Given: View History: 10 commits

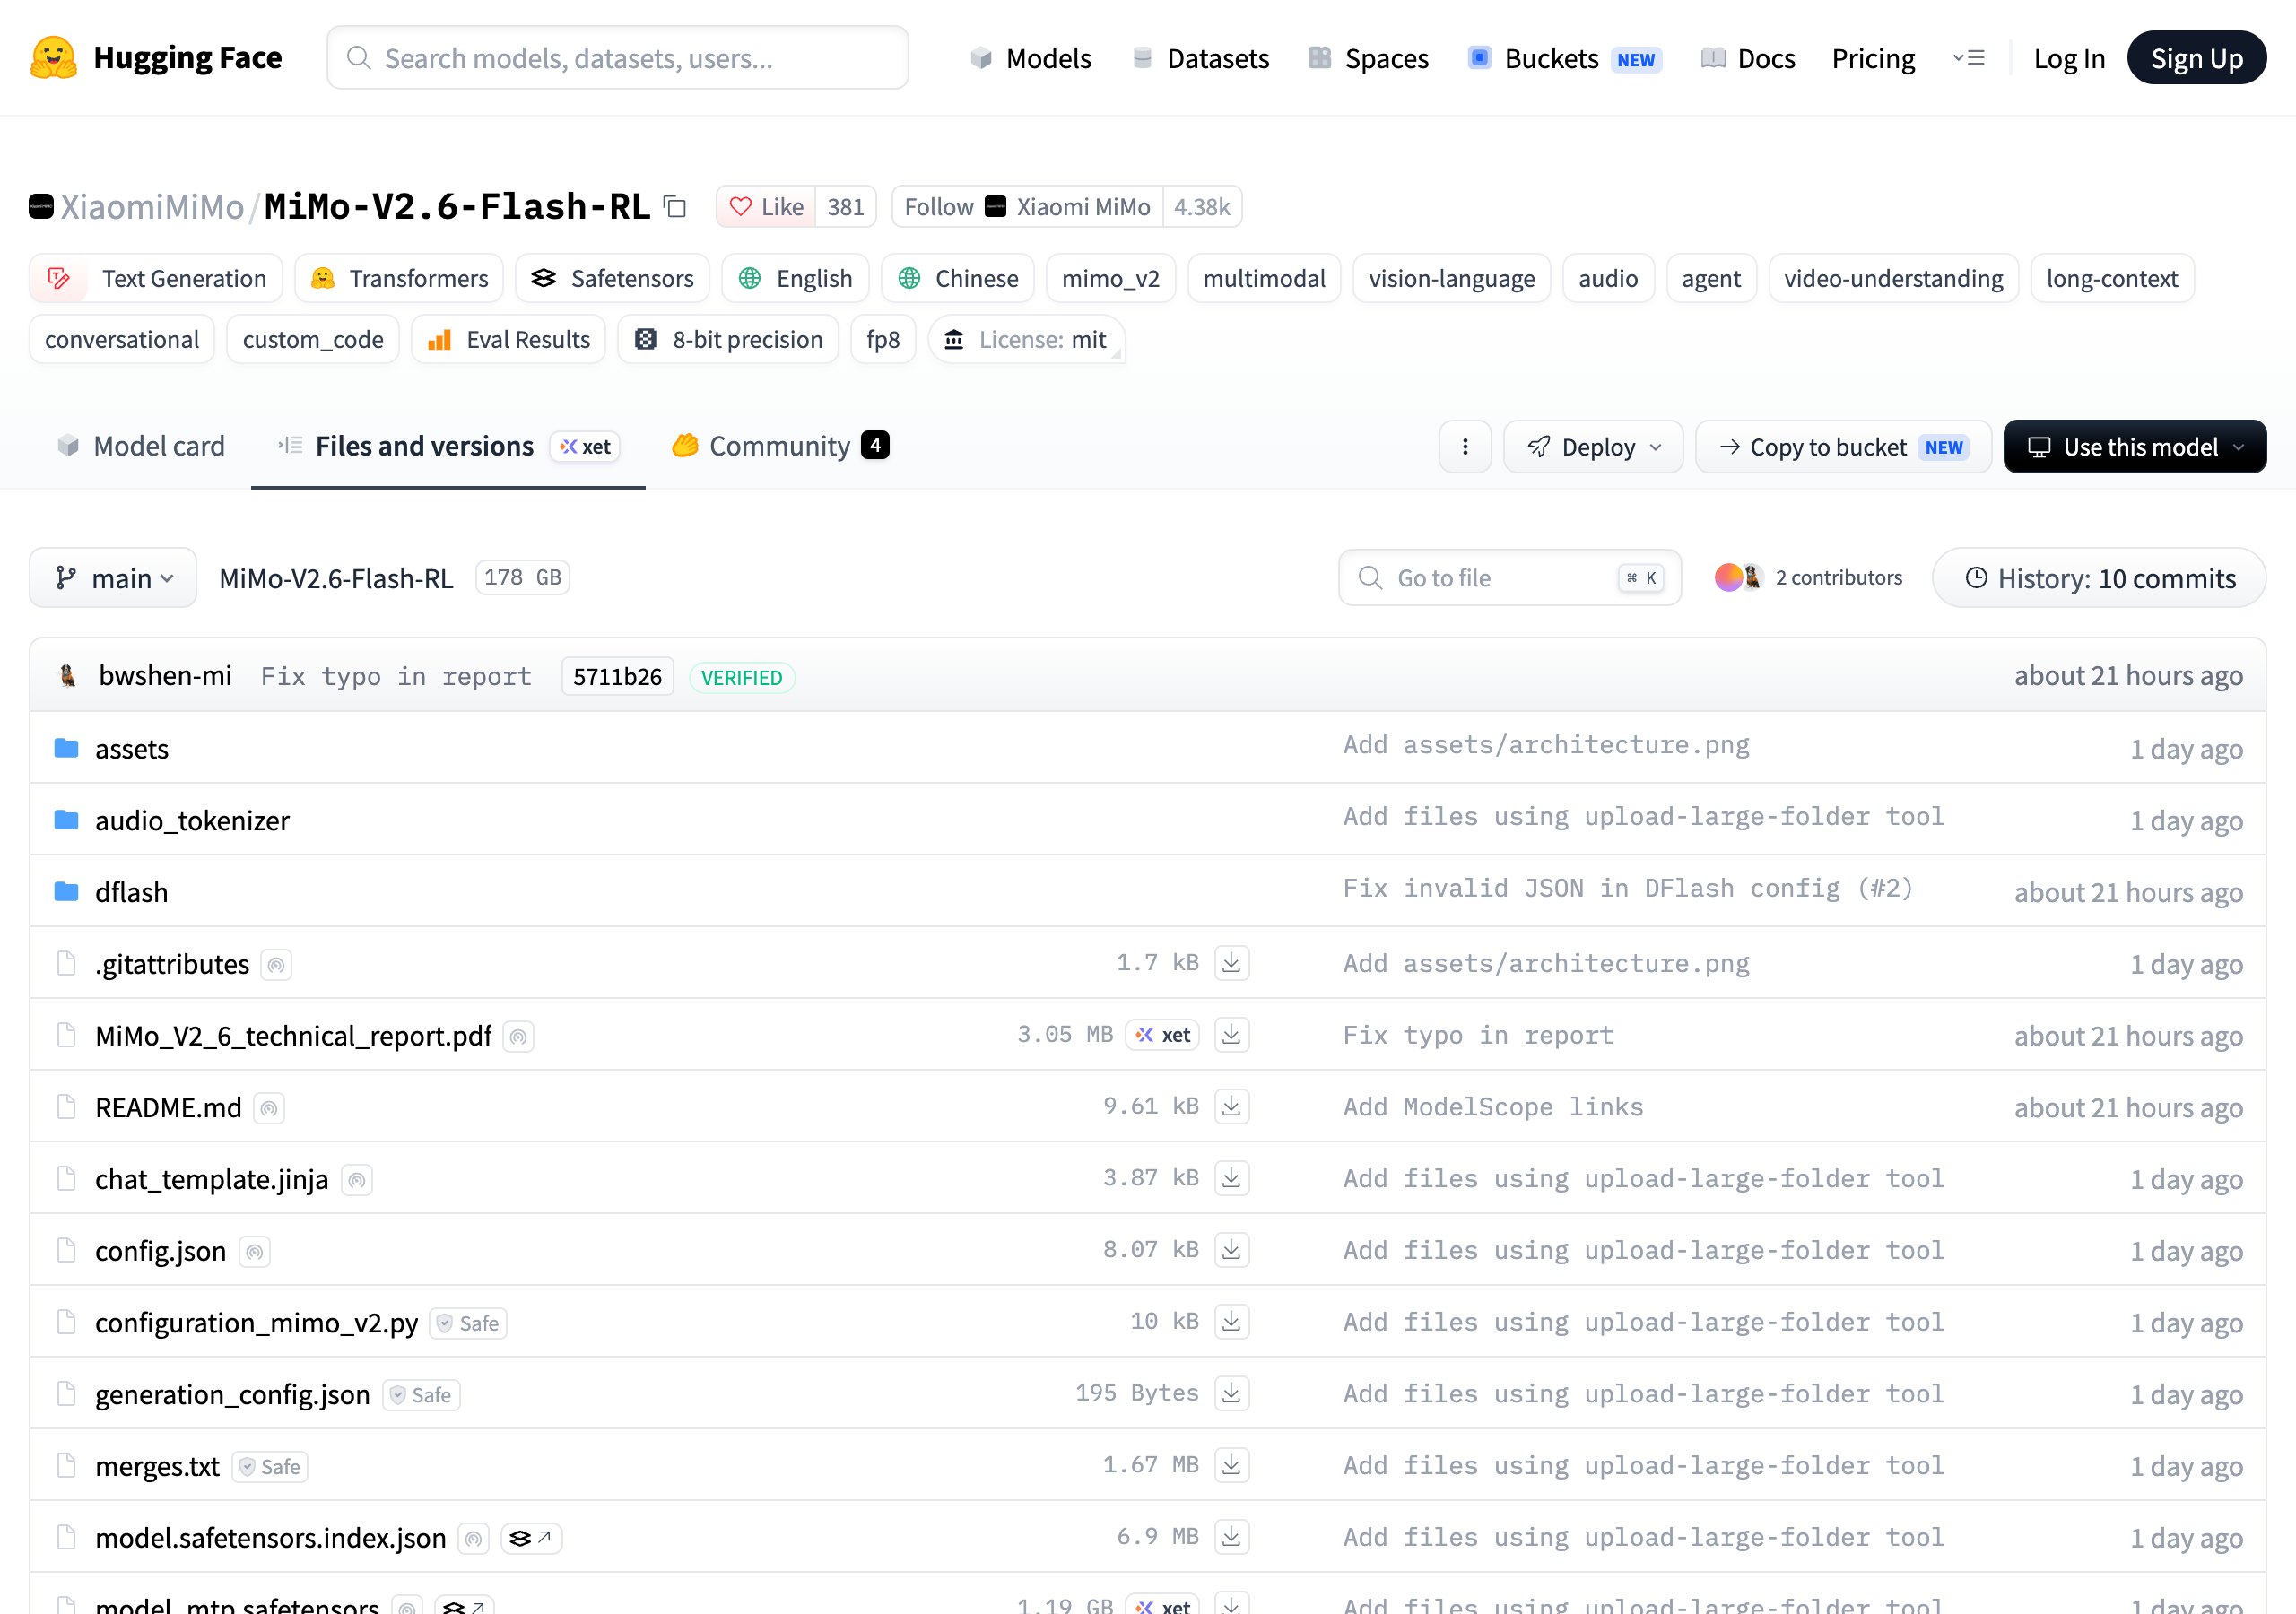Looking at the screenshot, I should coord(2099,578).
